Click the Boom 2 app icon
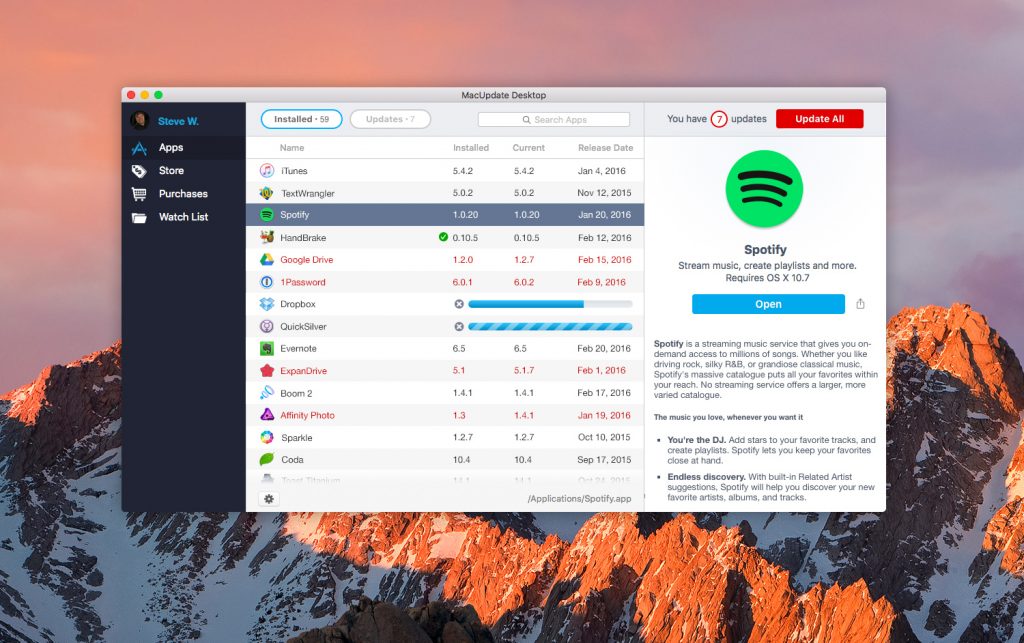This screenshot has height=643, width=1024. pos(266,393)
